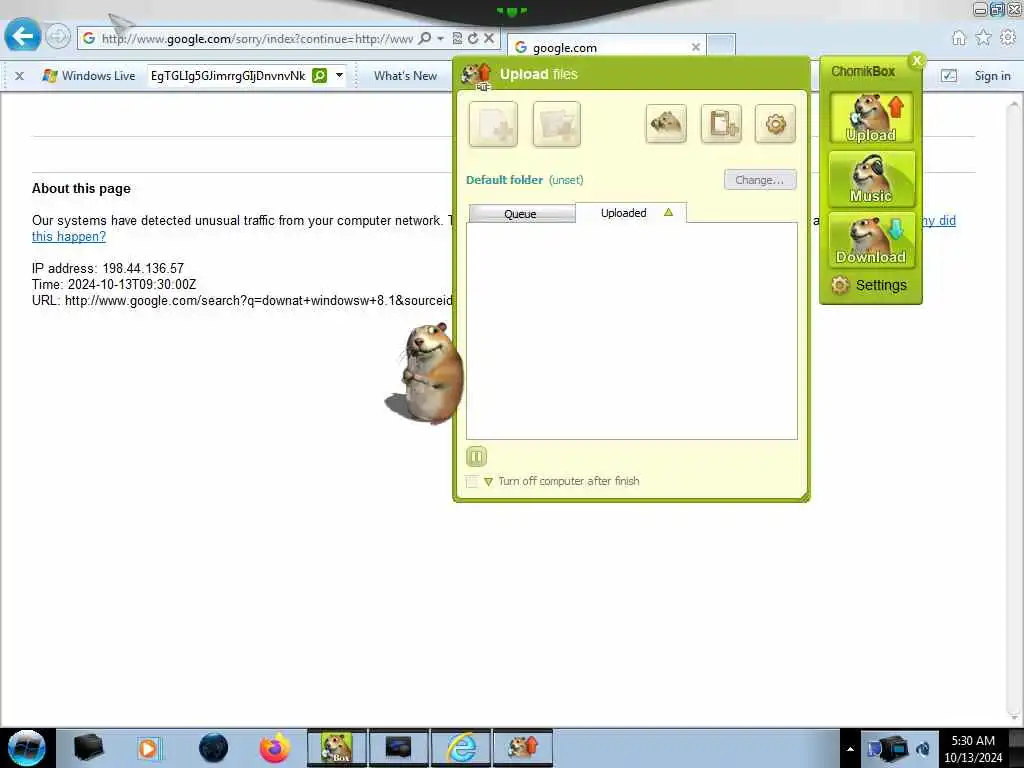1024x768 pixels.
Task: Launch Firefox from taskbar
Action: point(274,748)
